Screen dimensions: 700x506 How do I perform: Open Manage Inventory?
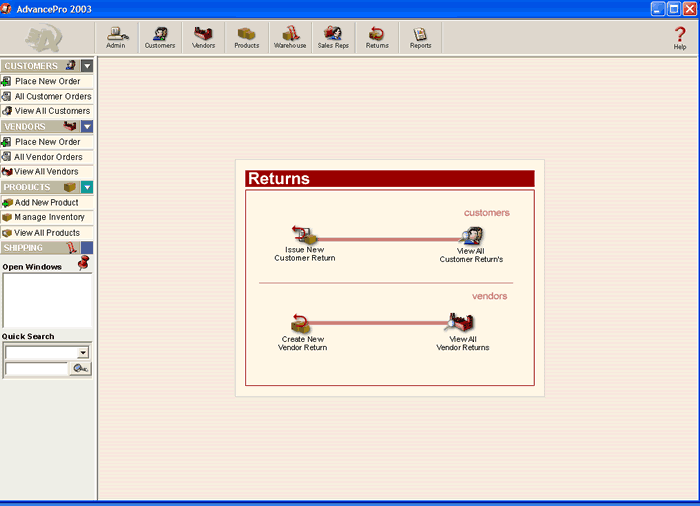click(47, 217)
